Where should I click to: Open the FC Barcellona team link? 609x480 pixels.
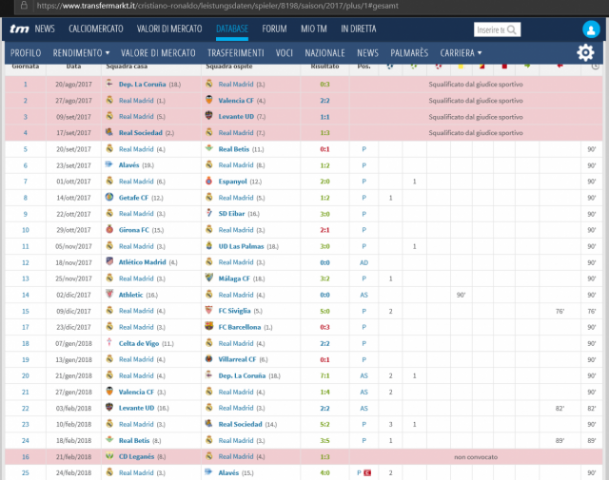pyautogui.click(x=240, y=327)
